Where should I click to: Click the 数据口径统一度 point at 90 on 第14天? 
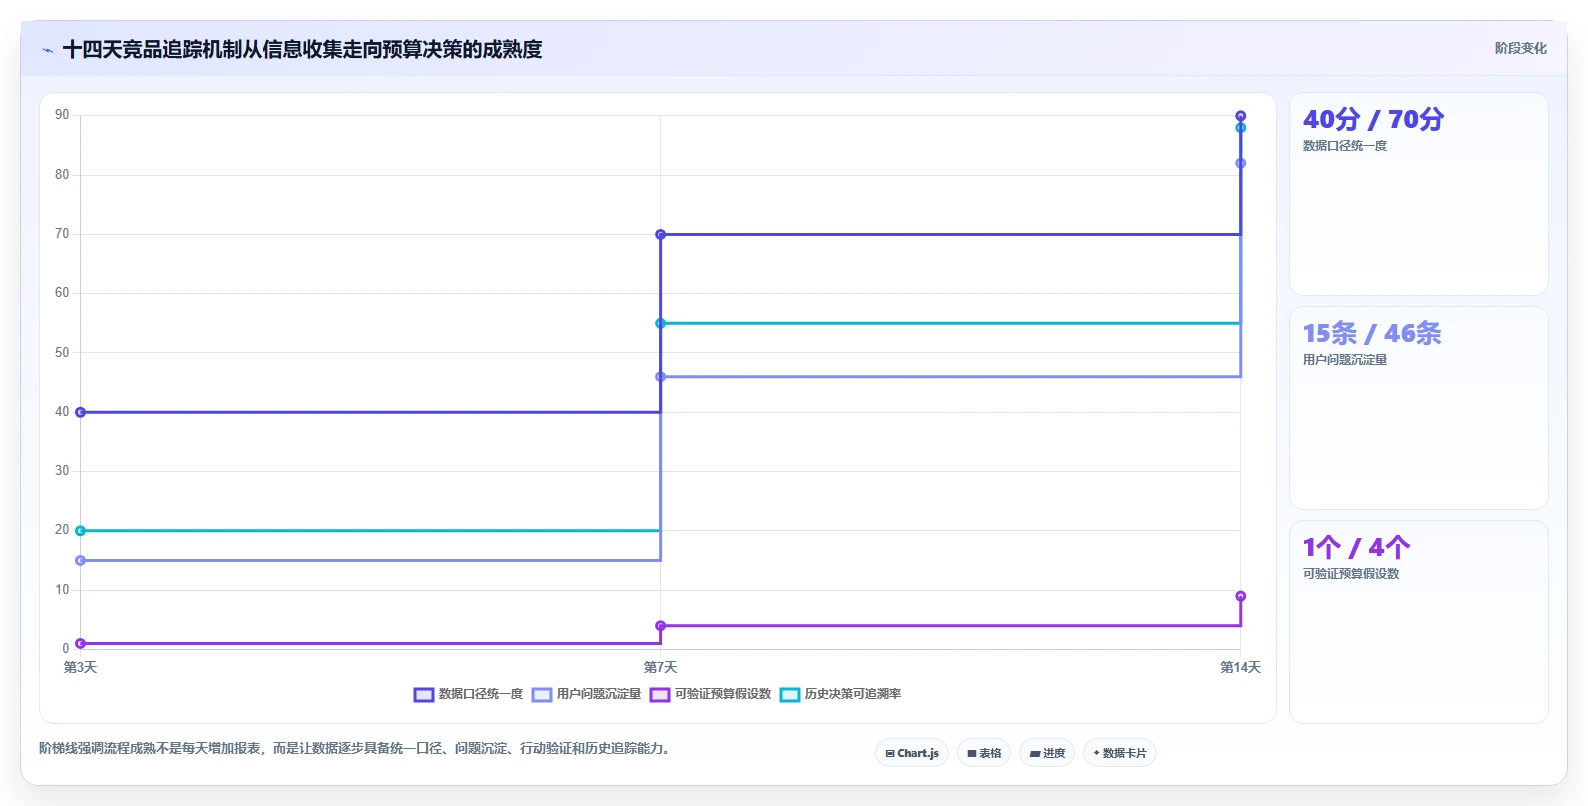1240,116
